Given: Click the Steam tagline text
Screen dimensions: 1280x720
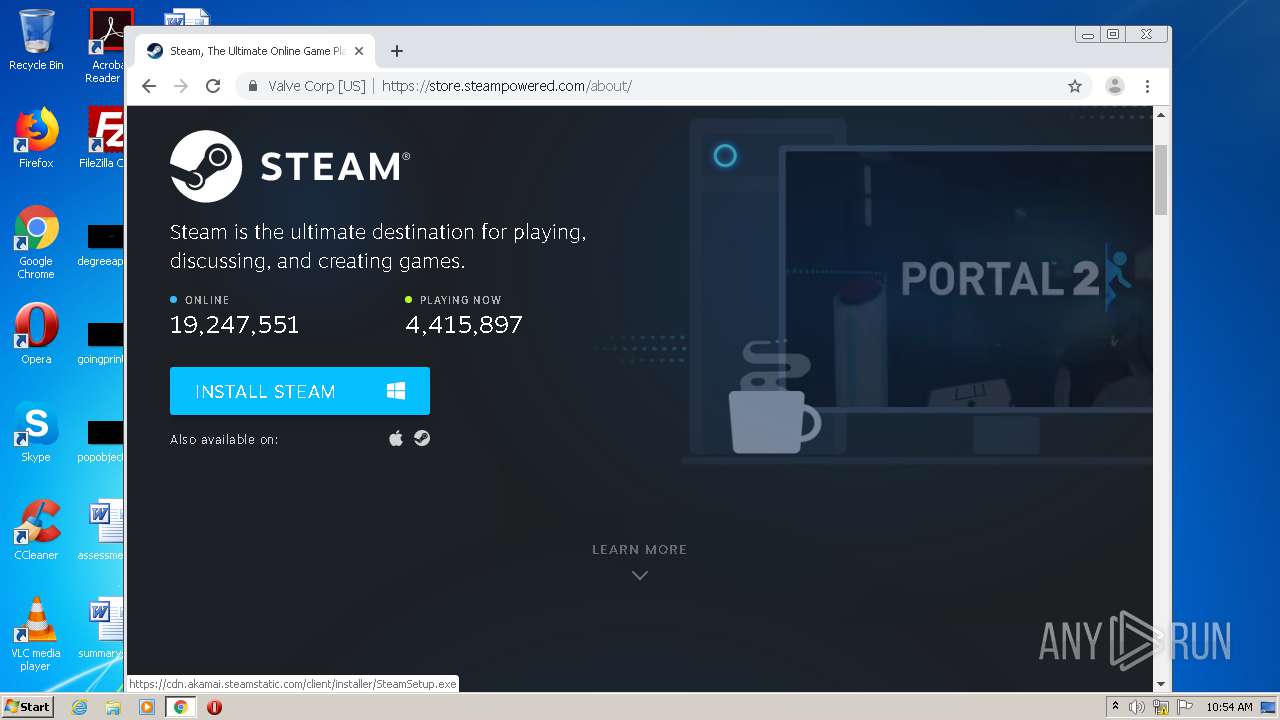Looking at the screenshot, I should click(378, 246).
